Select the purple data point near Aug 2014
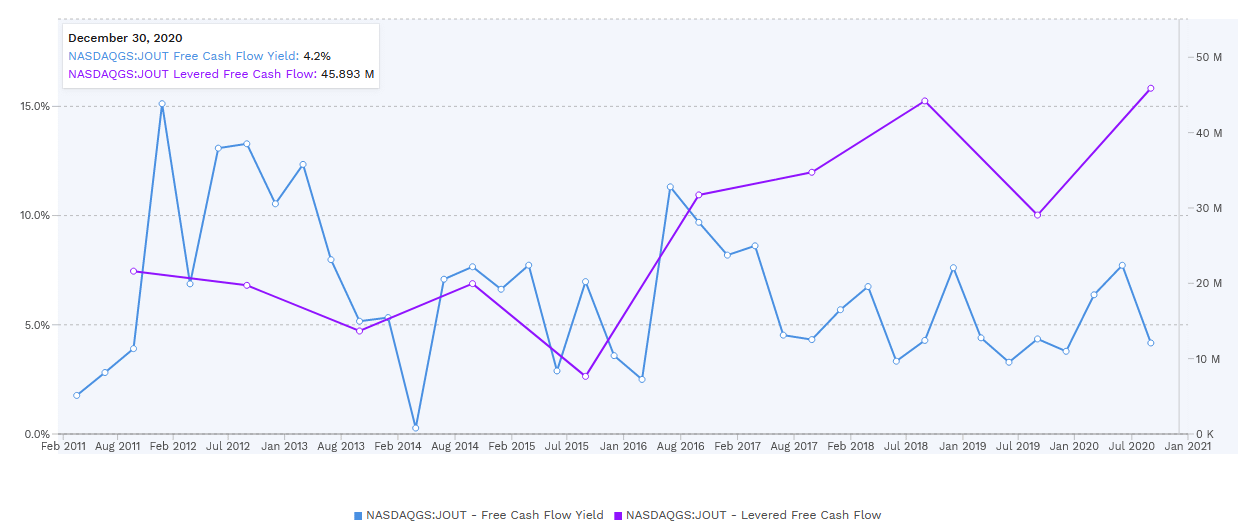The height and width of the screenshot is (526, 1240). click(x=472, y=284)
